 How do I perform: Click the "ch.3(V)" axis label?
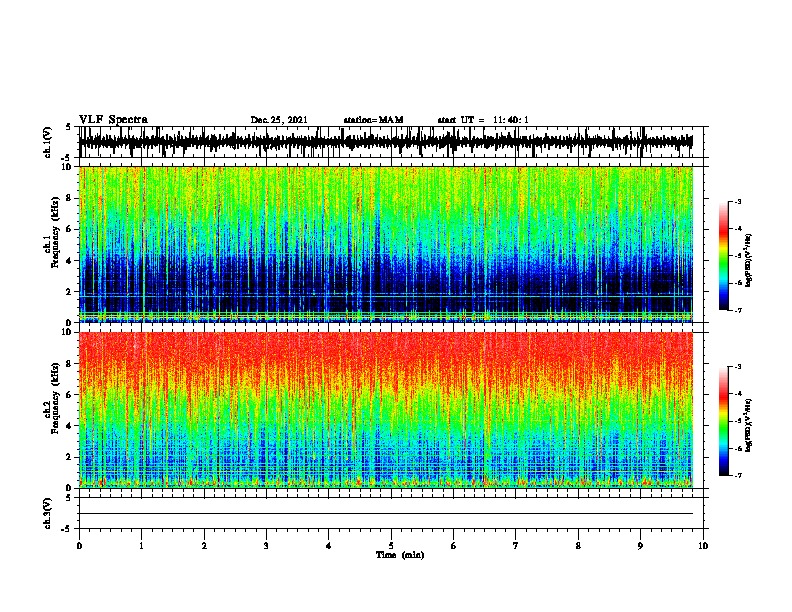(x=48, y=513)
